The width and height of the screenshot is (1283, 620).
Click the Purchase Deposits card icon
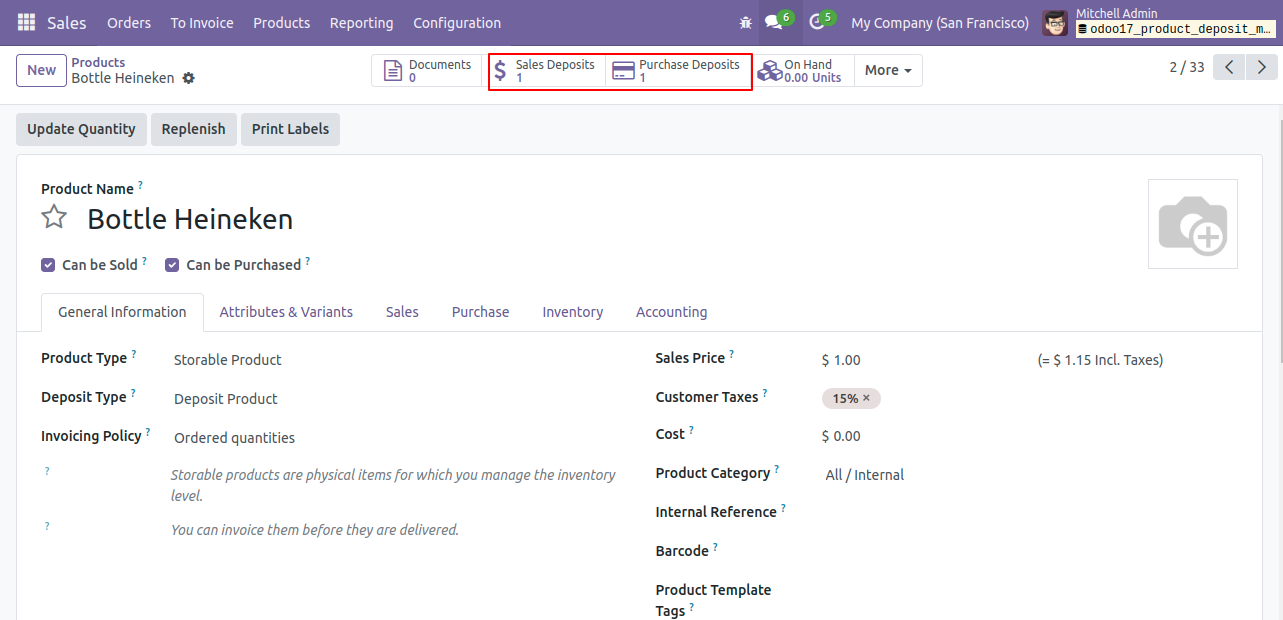pyautogui.click(x=623, y=71)
